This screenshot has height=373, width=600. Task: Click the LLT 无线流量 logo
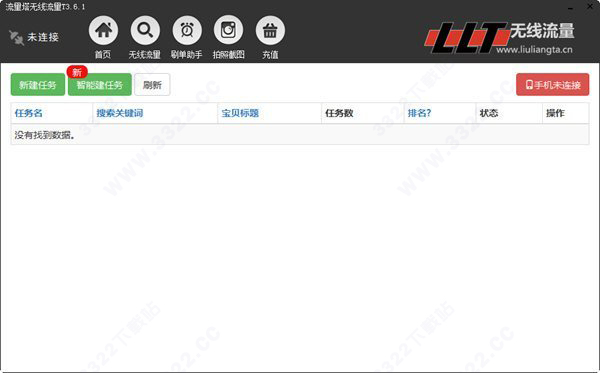(499, 37)
